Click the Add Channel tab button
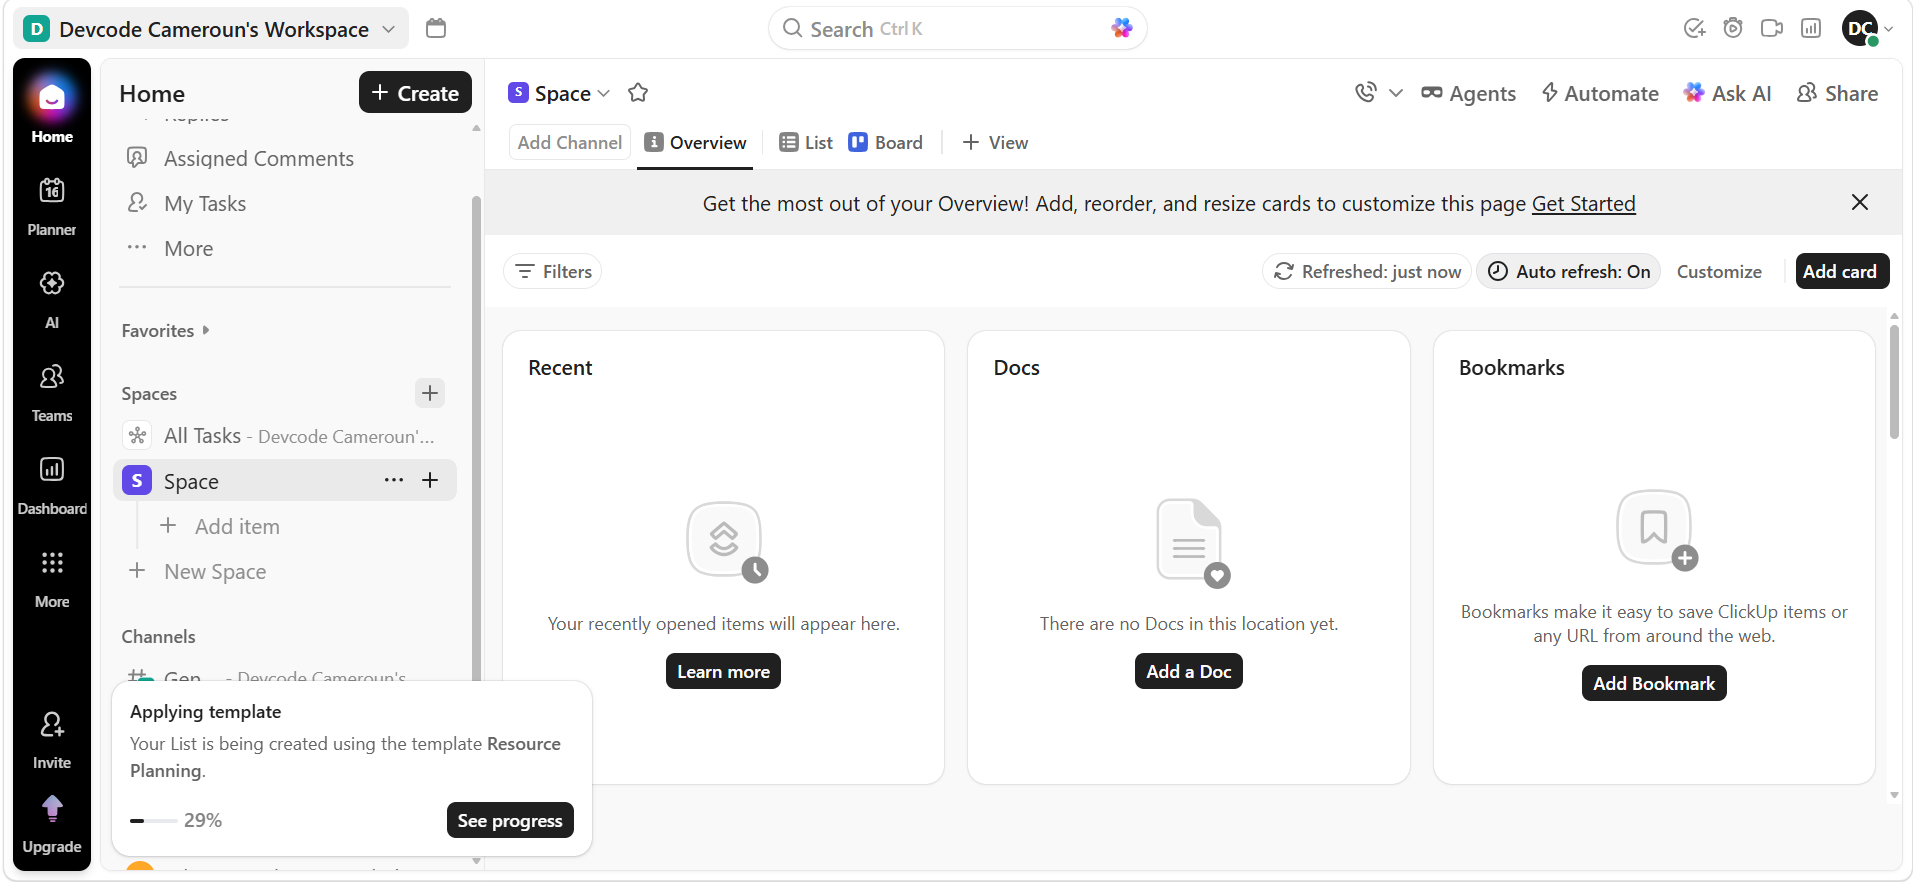Viewport: 1915px width, 882px height. (x=570, y=143)
